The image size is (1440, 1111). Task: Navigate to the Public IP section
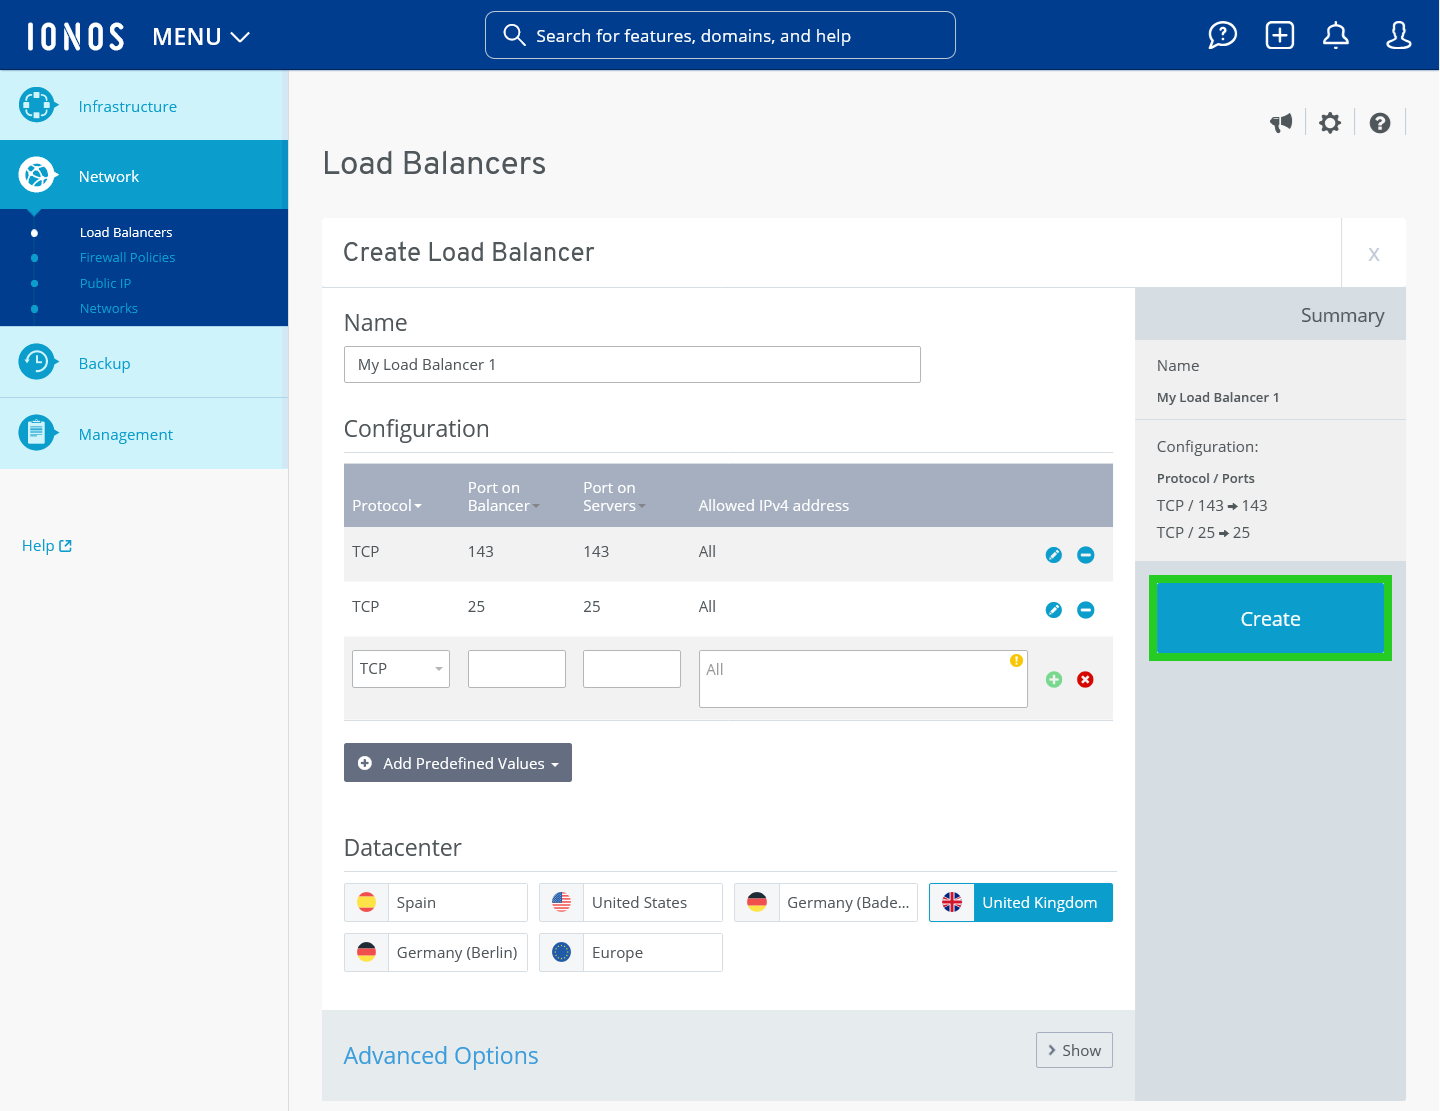(105, 283)
